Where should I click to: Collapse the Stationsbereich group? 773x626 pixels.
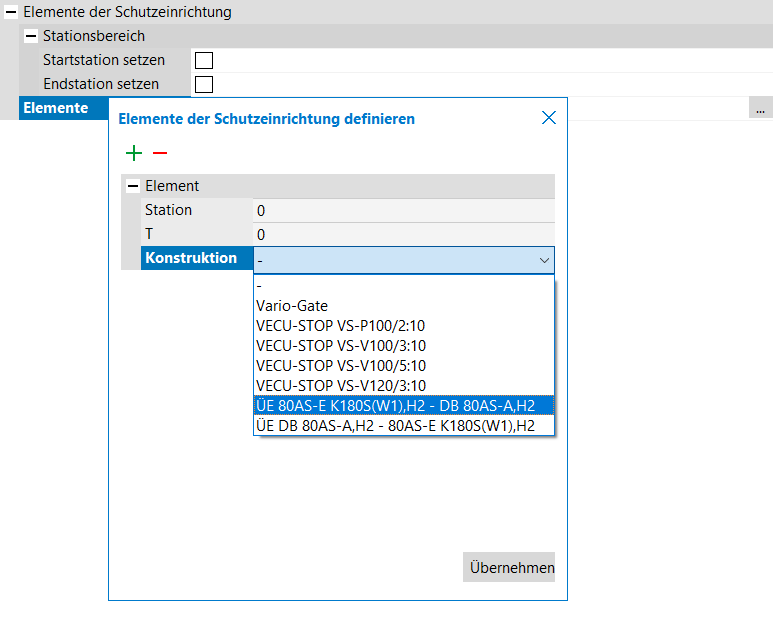[31, 37]
